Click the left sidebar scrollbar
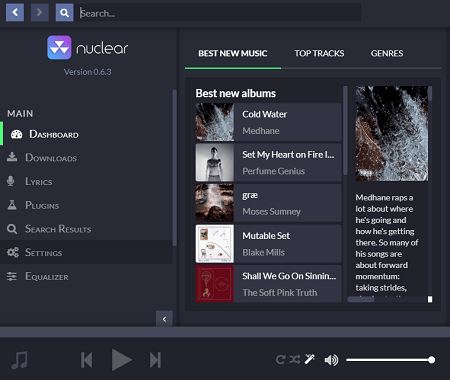The width and height of the screenshot is (450, 380). tap(174, 168)
